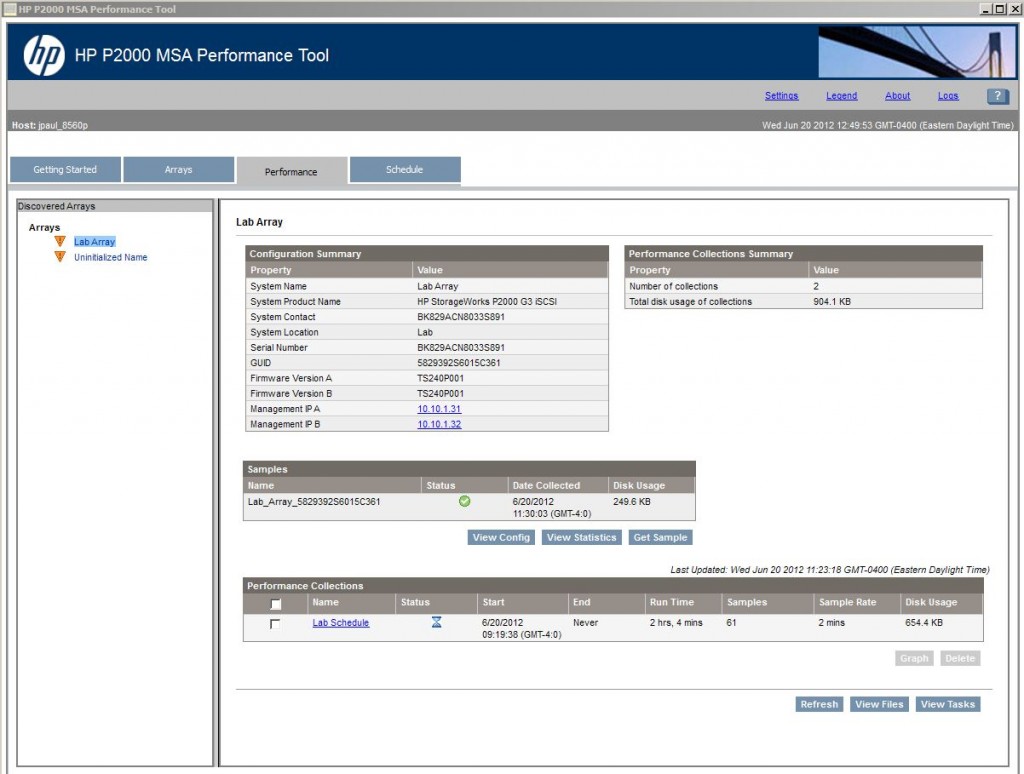The height and width of the screenshot is (774, 1024).
Task: Click the sample name Lab_Array_5829392S6015C361
Action: [314, 502]
